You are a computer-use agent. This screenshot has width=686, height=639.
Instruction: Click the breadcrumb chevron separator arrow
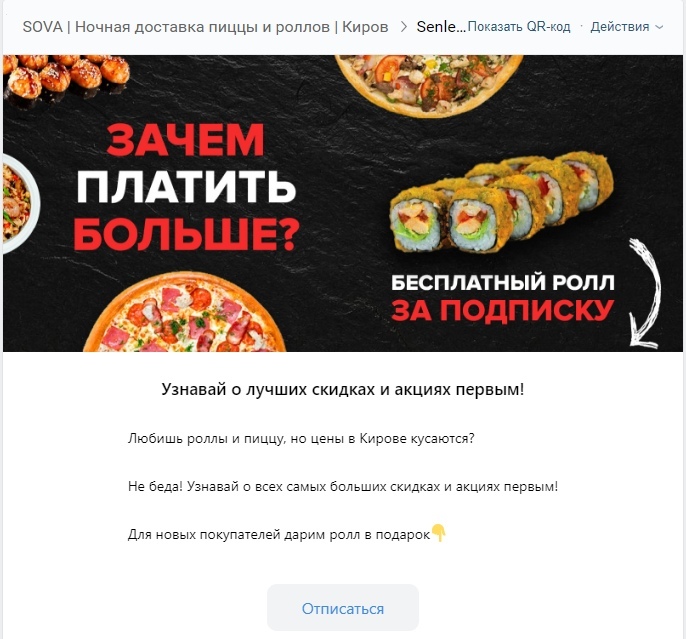[403, 27]
